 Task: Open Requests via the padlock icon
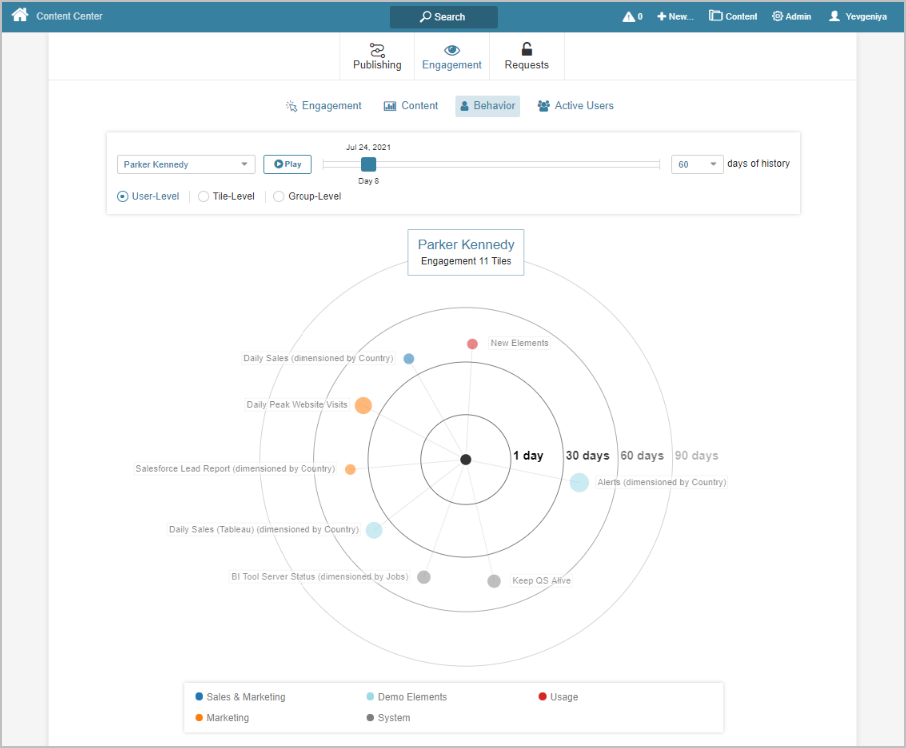527,49
